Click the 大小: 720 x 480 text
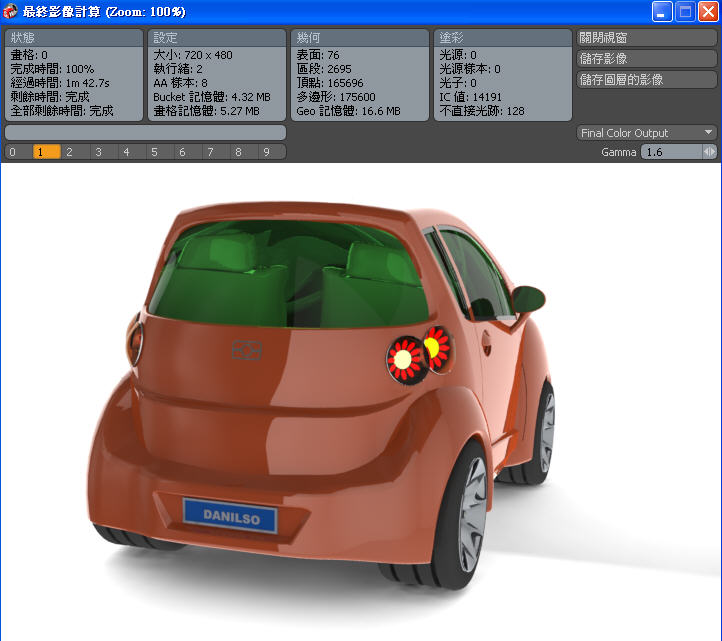The image size is (722, 641). (x=193, y=55)
